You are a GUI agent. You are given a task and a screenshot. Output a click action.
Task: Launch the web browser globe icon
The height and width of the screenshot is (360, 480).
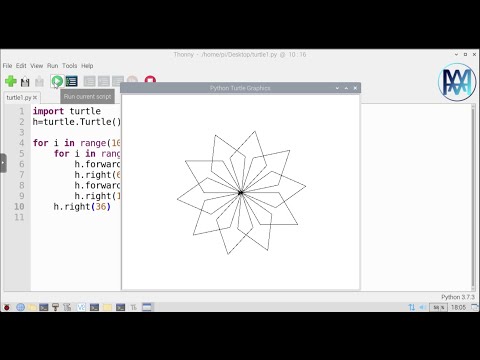coord(20,307)
